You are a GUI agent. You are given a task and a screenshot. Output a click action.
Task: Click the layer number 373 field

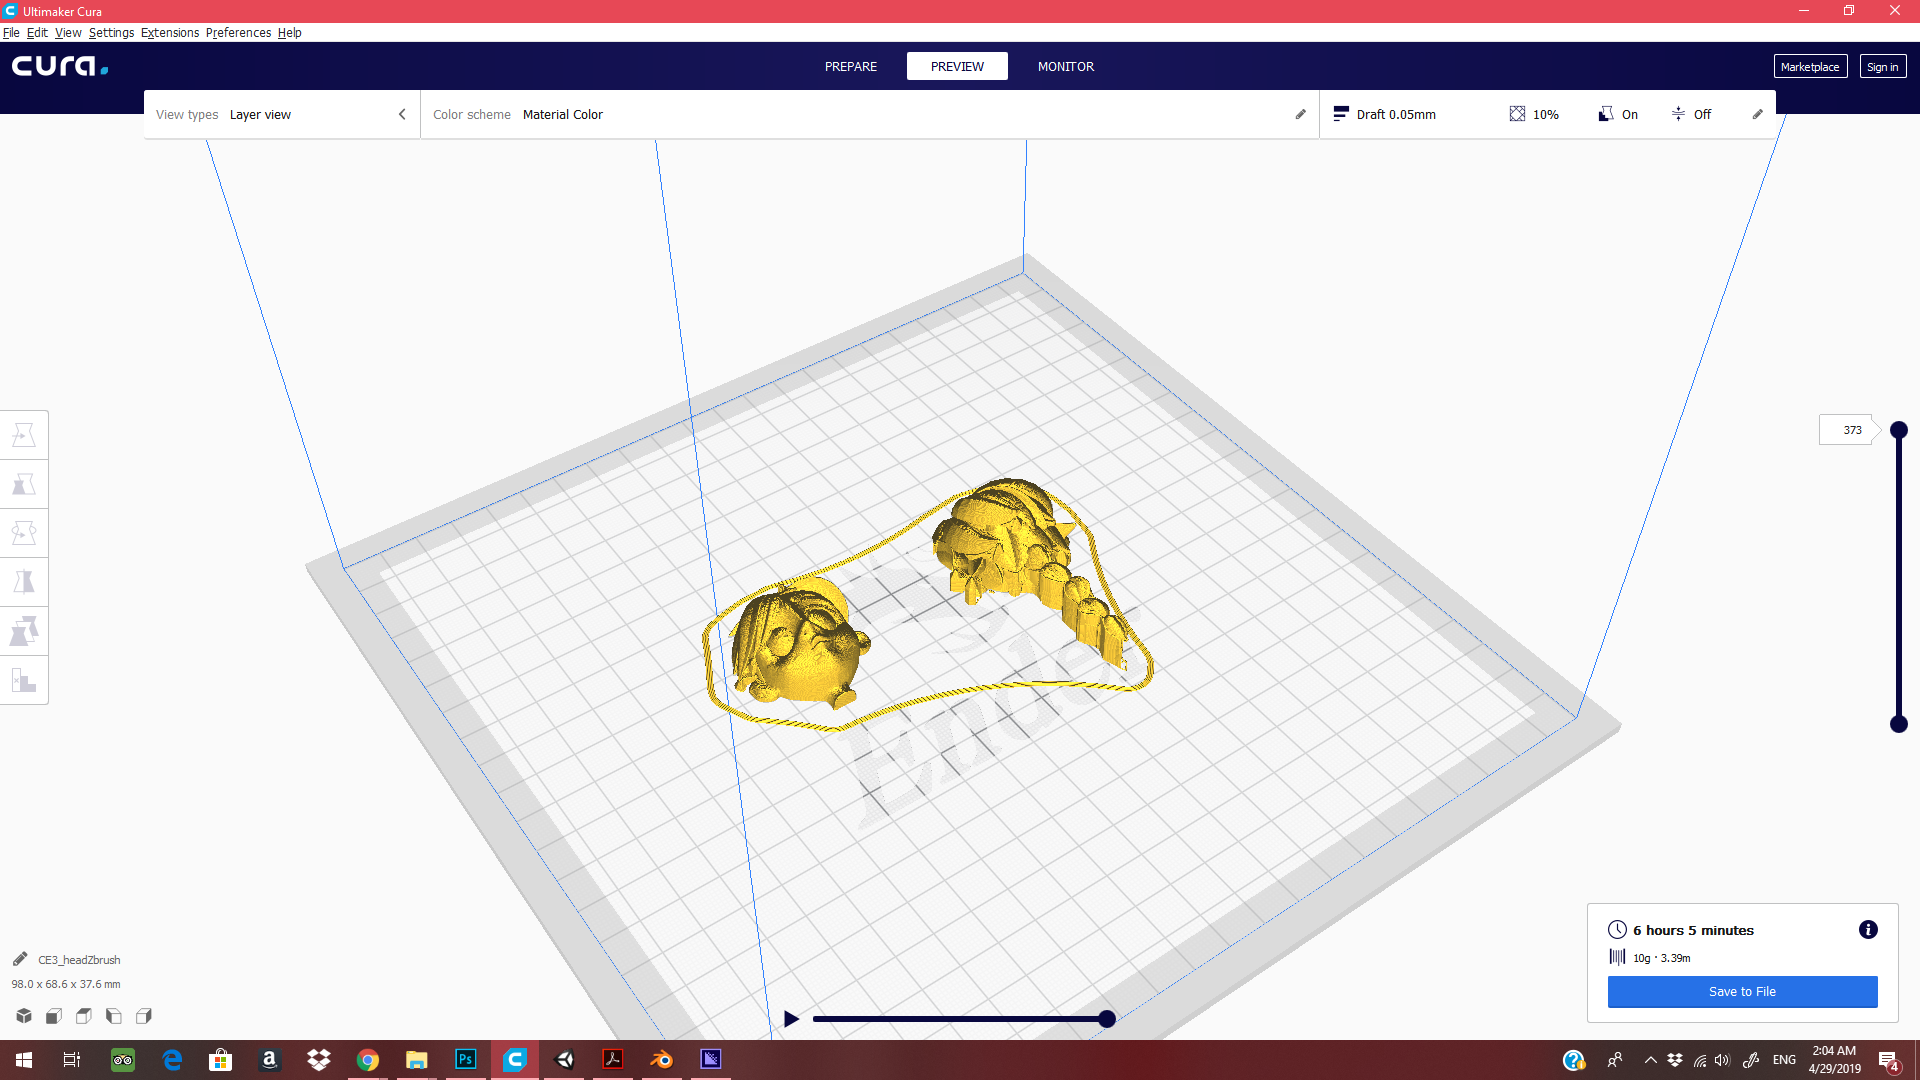pos(1851,430)
